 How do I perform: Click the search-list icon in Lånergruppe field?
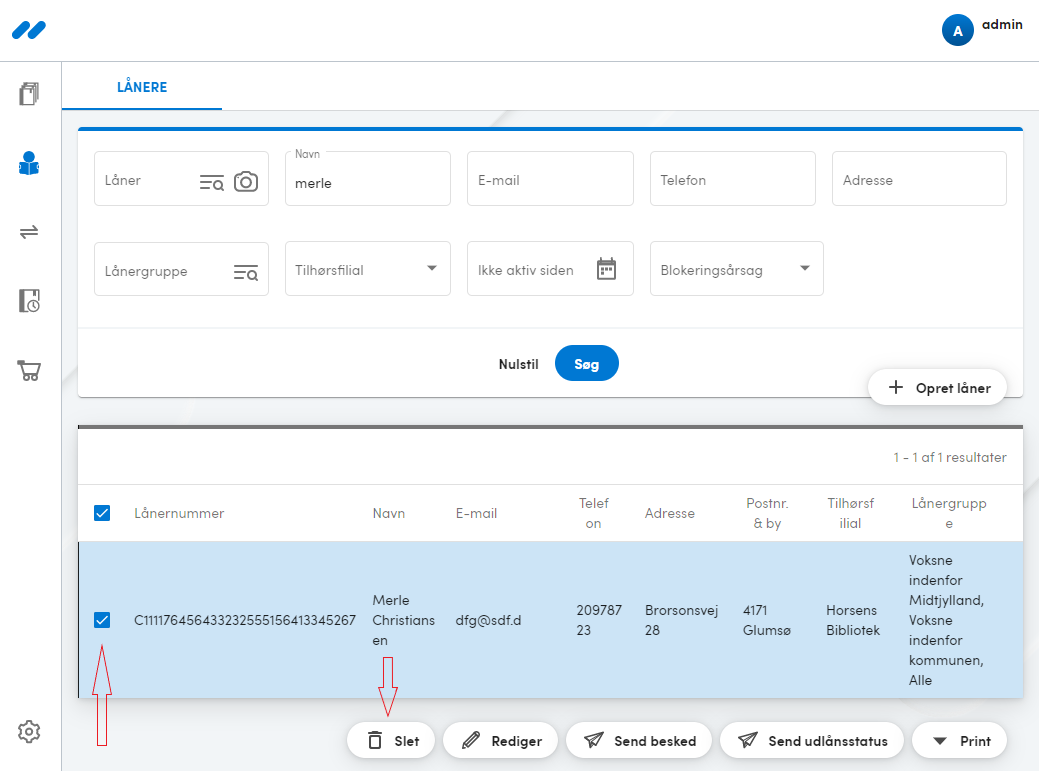(x=245, y=272)
